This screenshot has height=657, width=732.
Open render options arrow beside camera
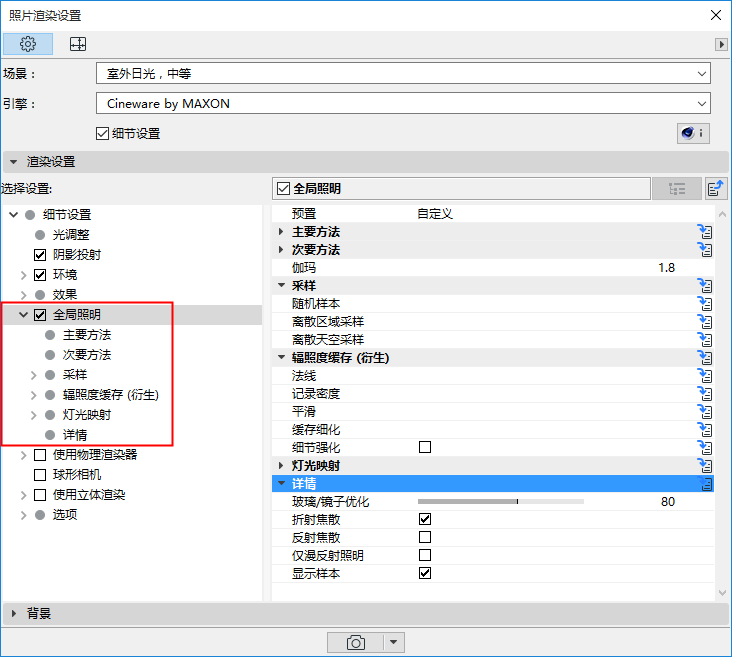pyautogui.click(x=394, y=643)
